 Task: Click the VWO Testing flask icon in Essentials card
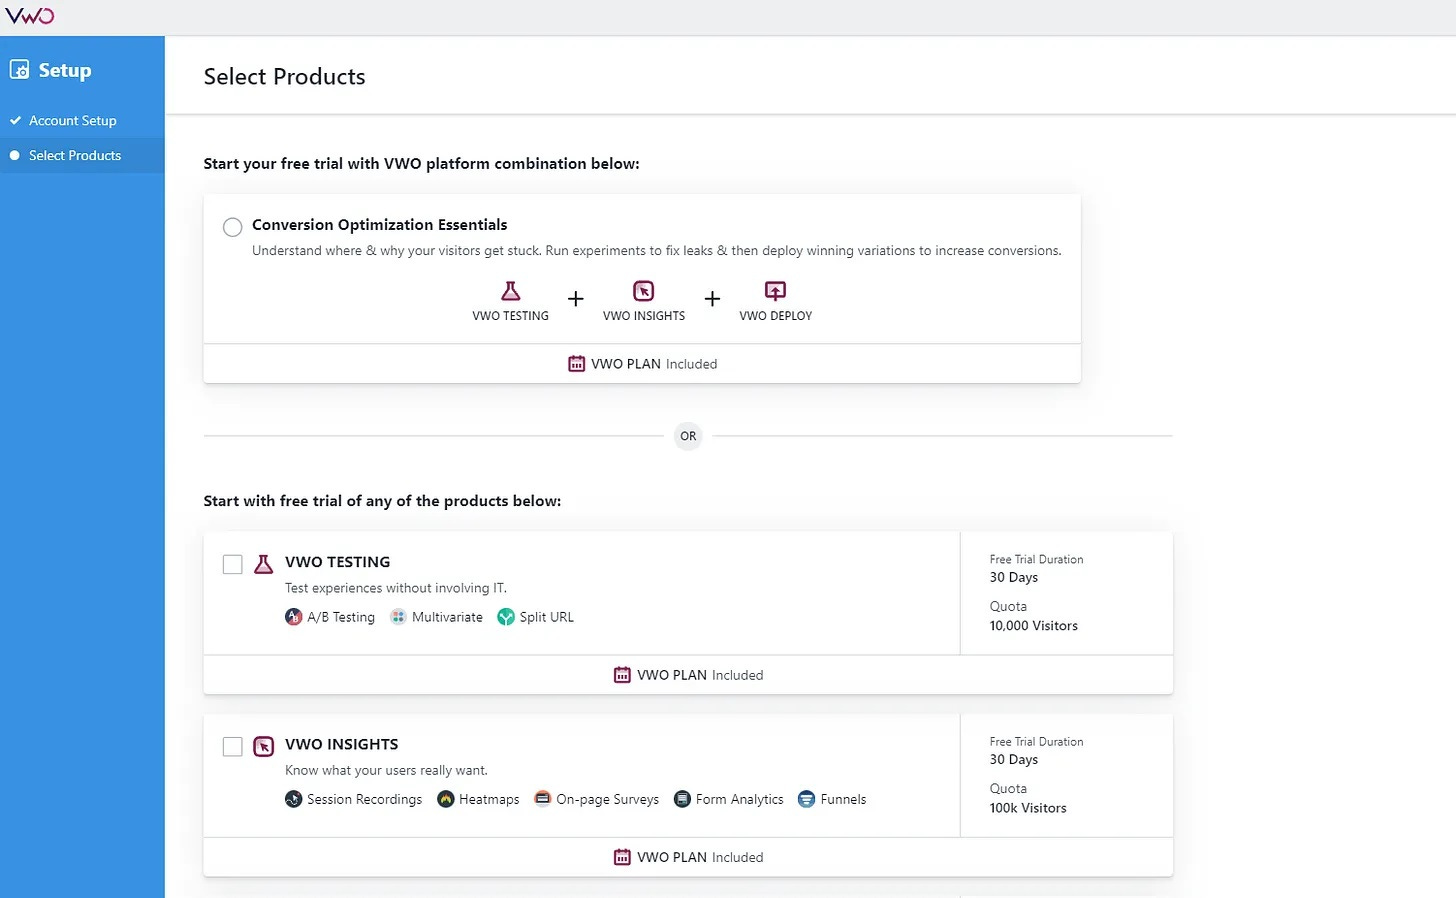click(x=511, y=291)
